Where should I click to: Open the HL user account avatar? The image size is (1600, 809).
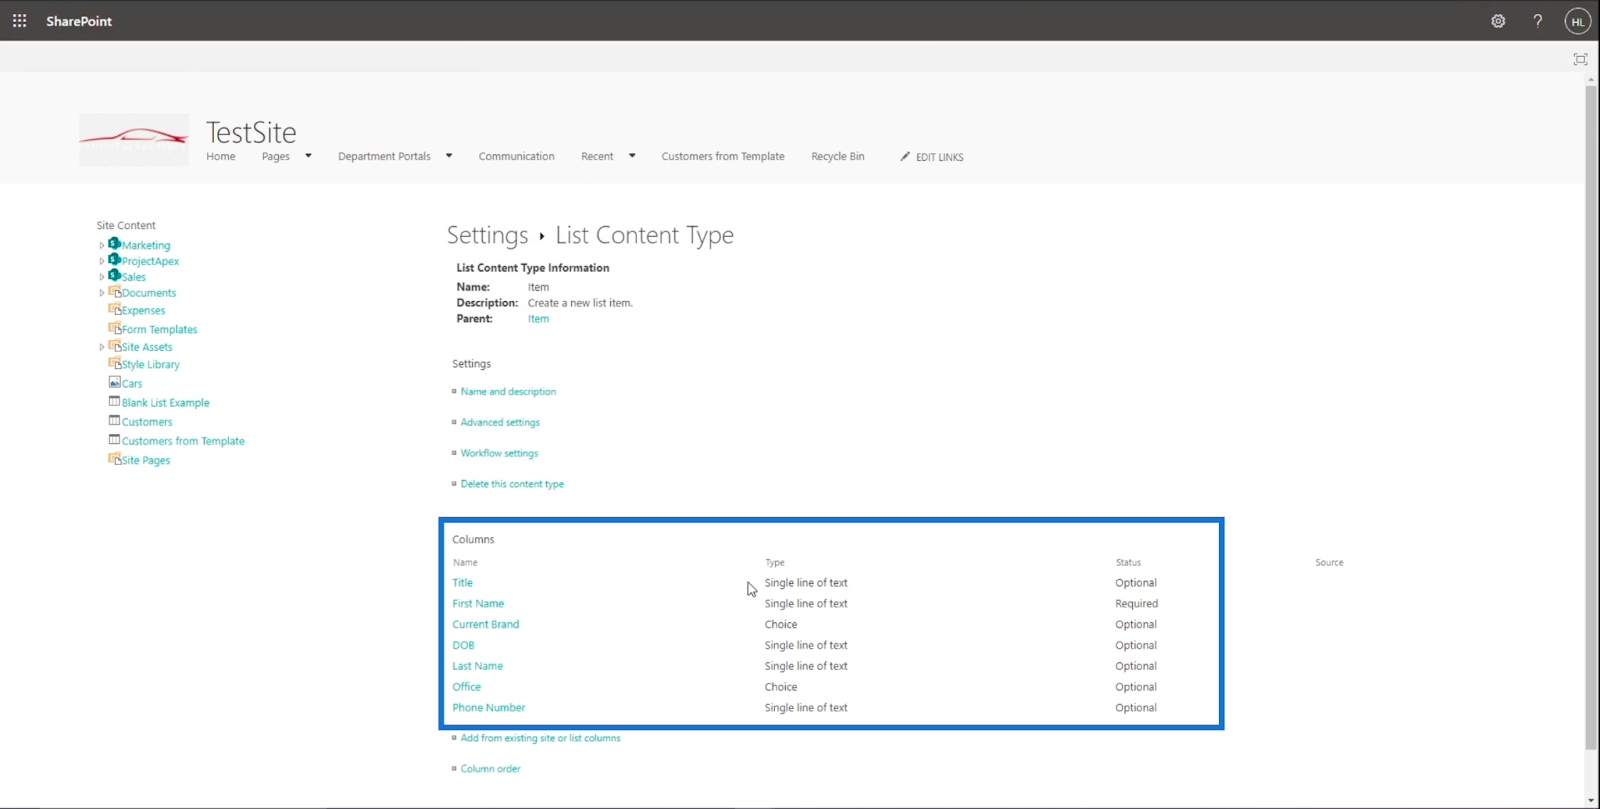[x=1577, y=21]
